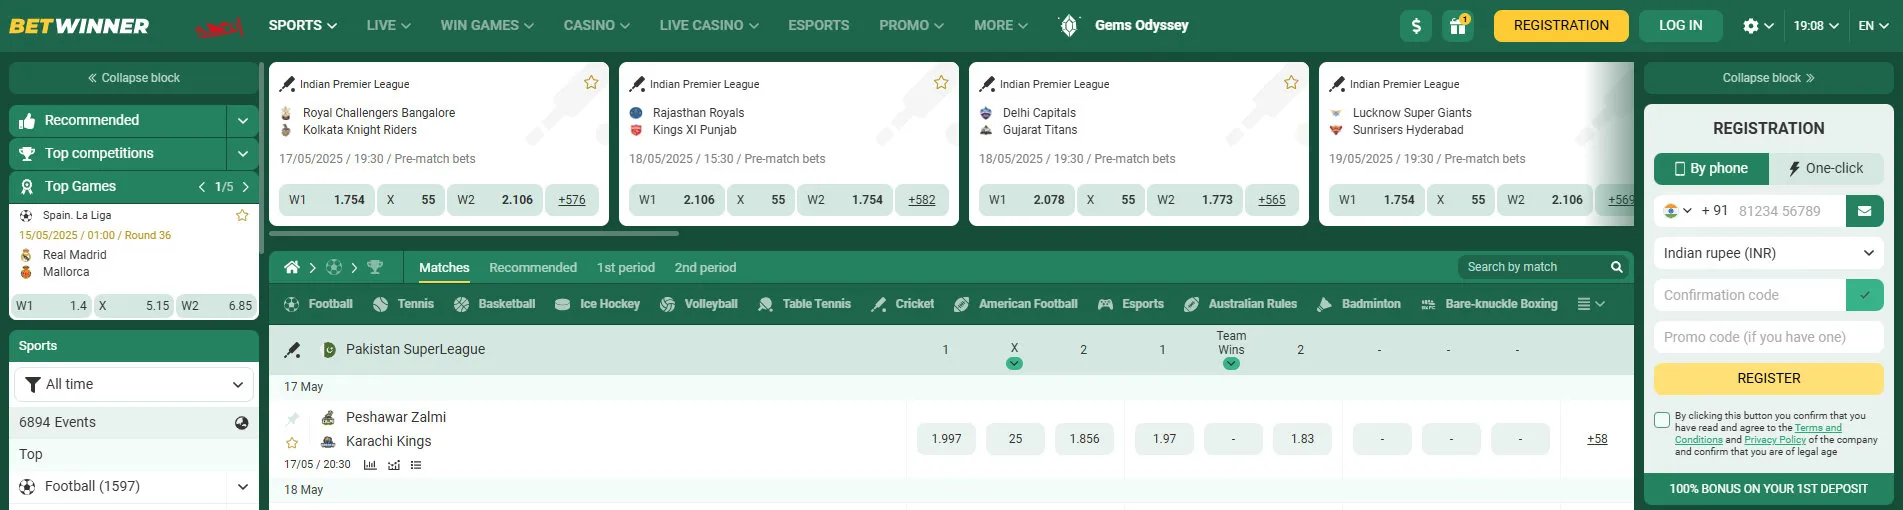Click the confirmation code checkmark button
Image resolution: width=1903 pixels, height=510 pixels.
[1864, 295]
